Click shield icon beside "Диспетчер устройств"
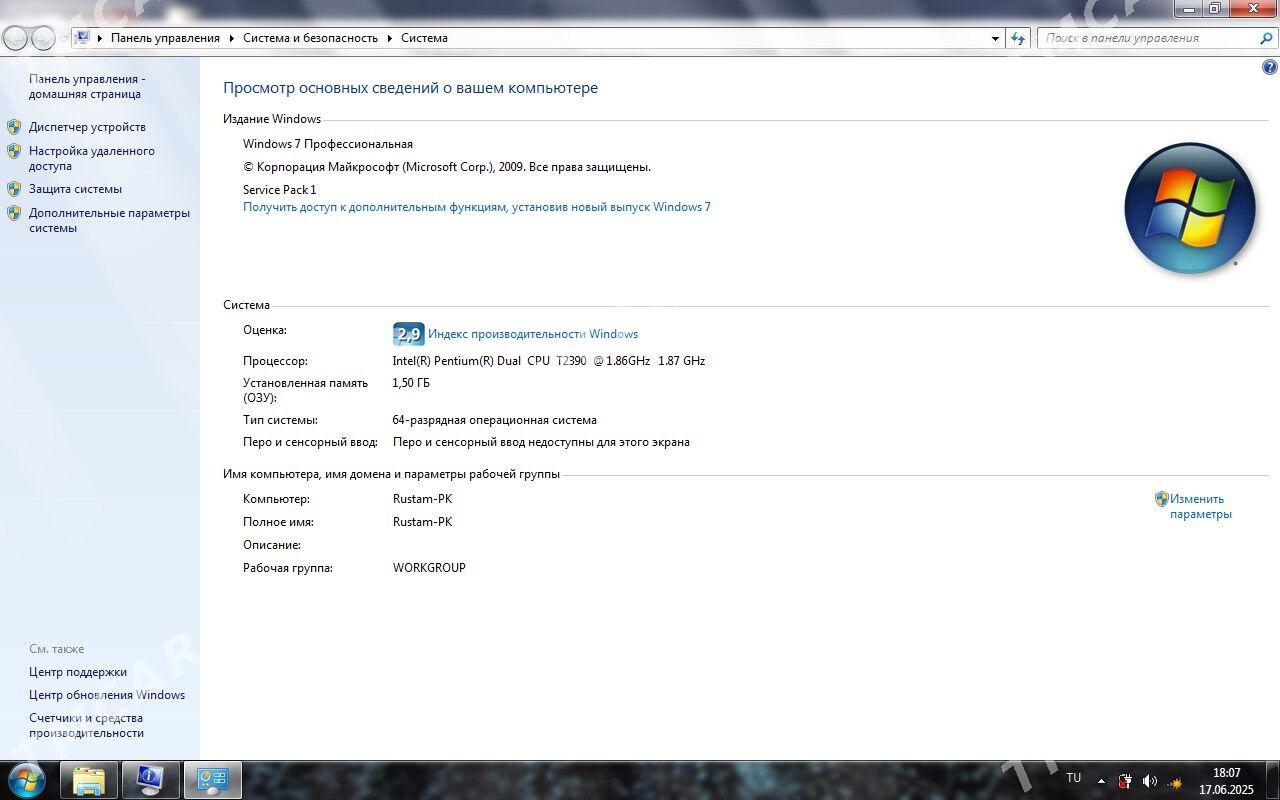The height and width of the screenshot is (800, 1280). coord(14,127)
